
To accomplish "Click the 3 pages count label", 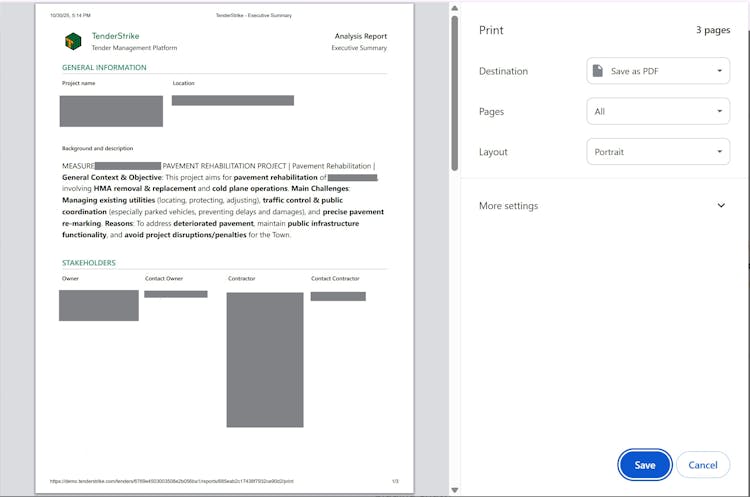I will click(x=712, y=30).
